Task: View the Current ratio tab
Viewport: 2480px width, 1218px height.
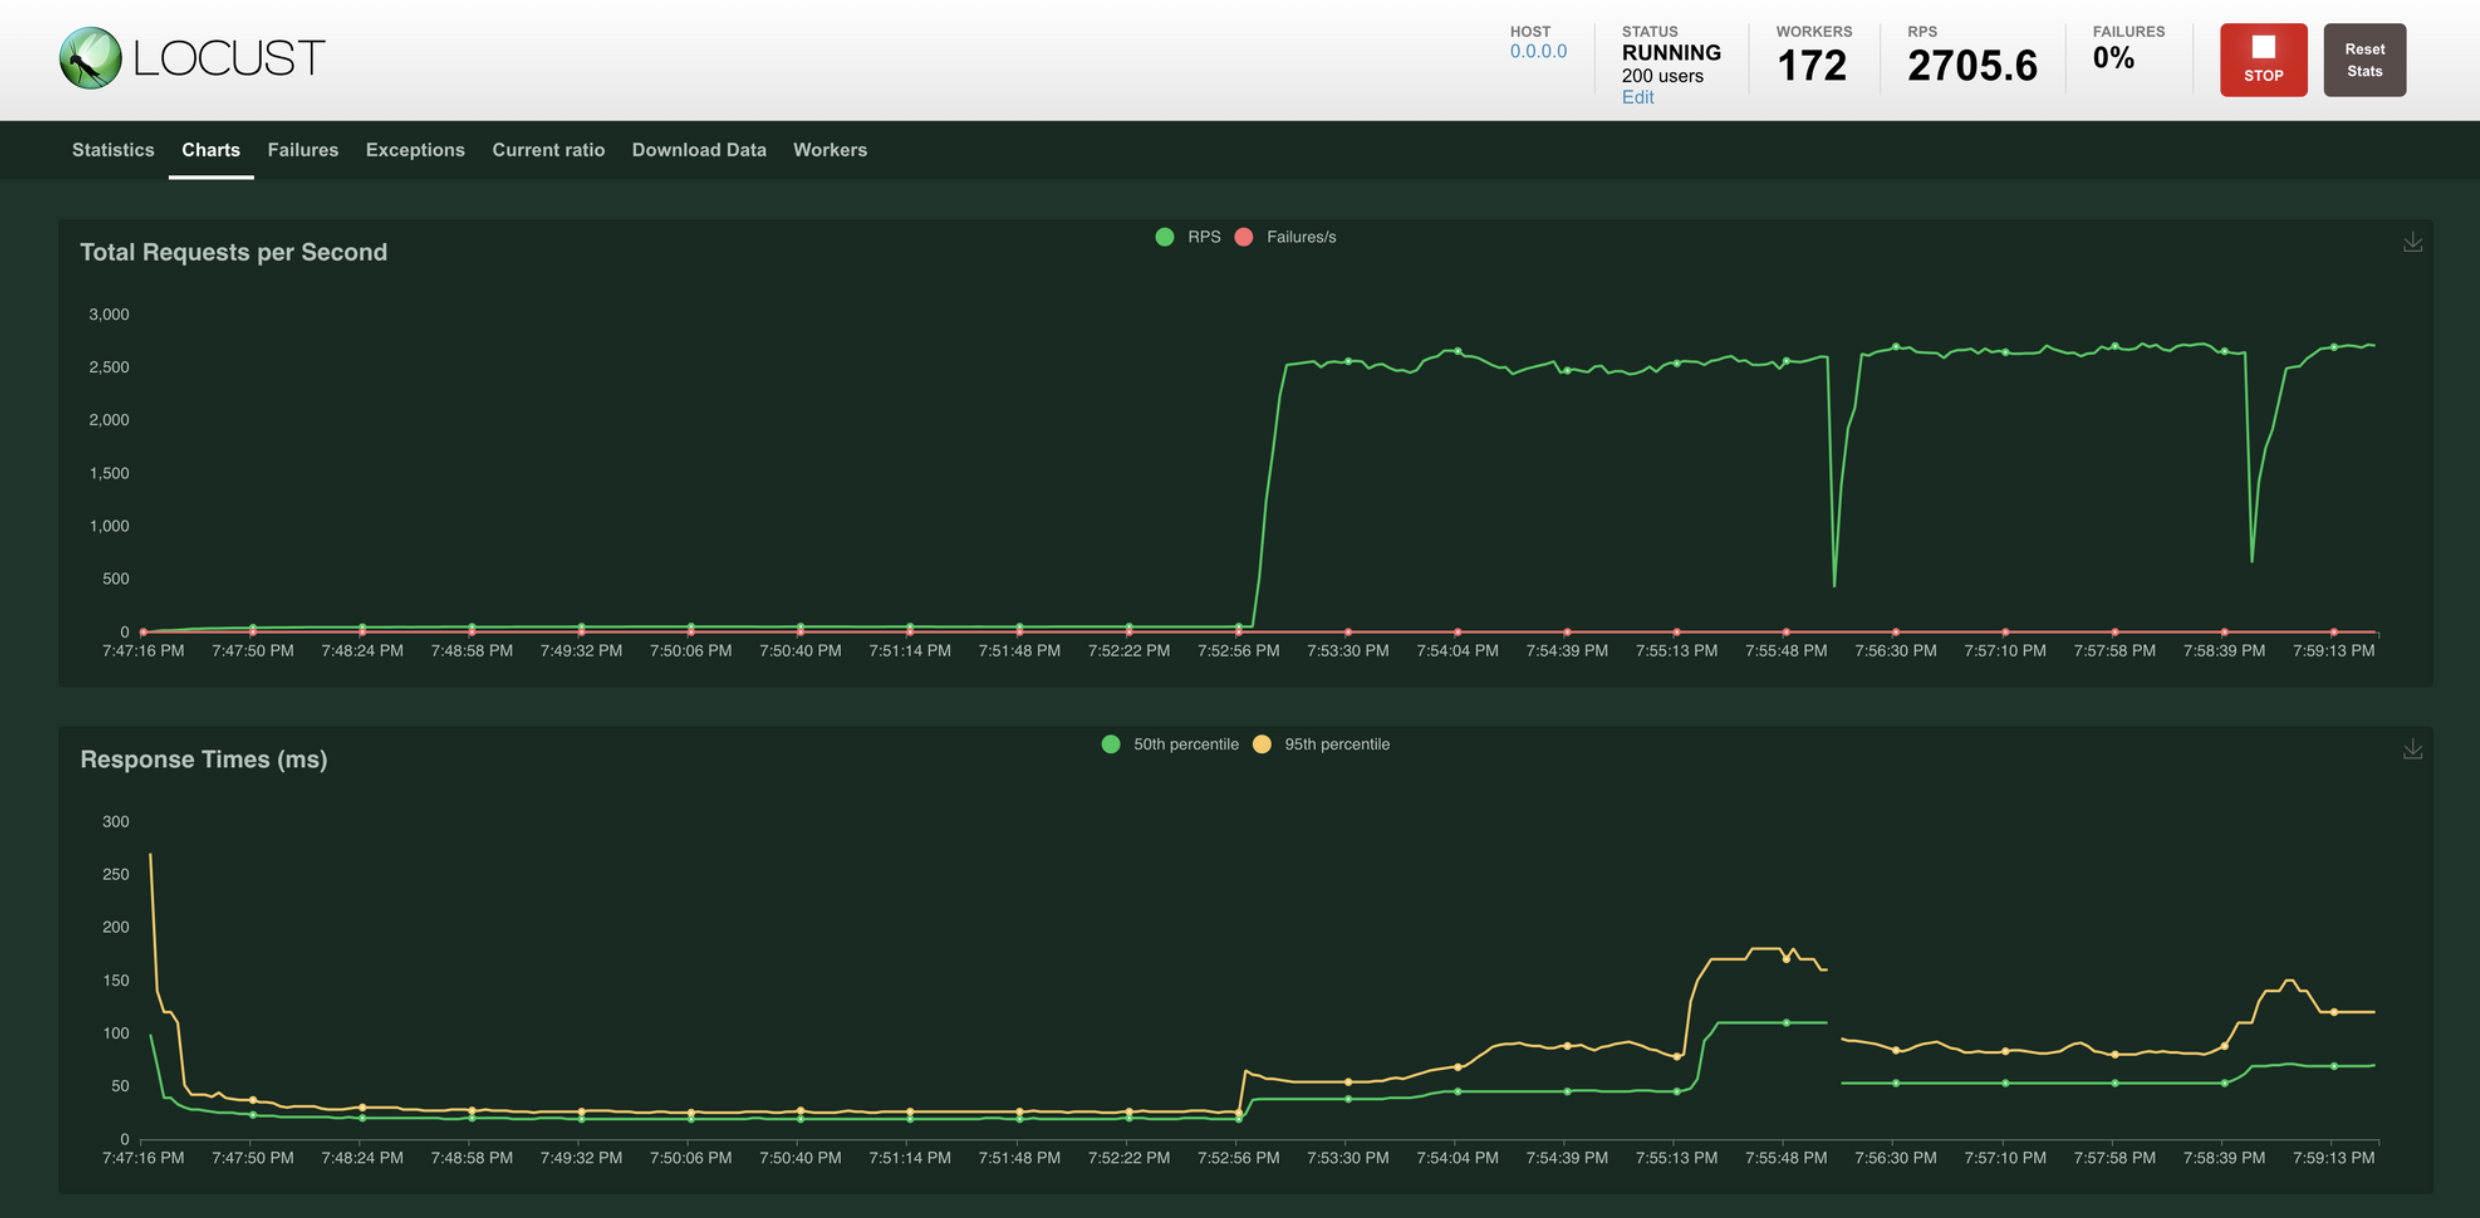Action: tap(548, 150)
